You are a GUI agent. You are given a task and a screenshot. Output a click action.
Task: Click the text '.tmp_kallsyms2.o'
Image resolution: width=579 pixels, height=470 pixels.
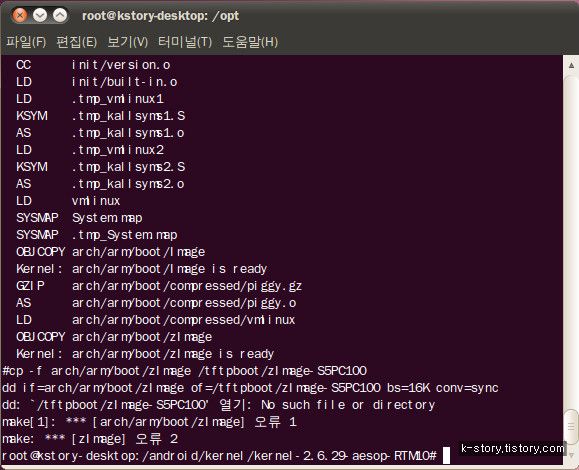click(x=128, y=184)
